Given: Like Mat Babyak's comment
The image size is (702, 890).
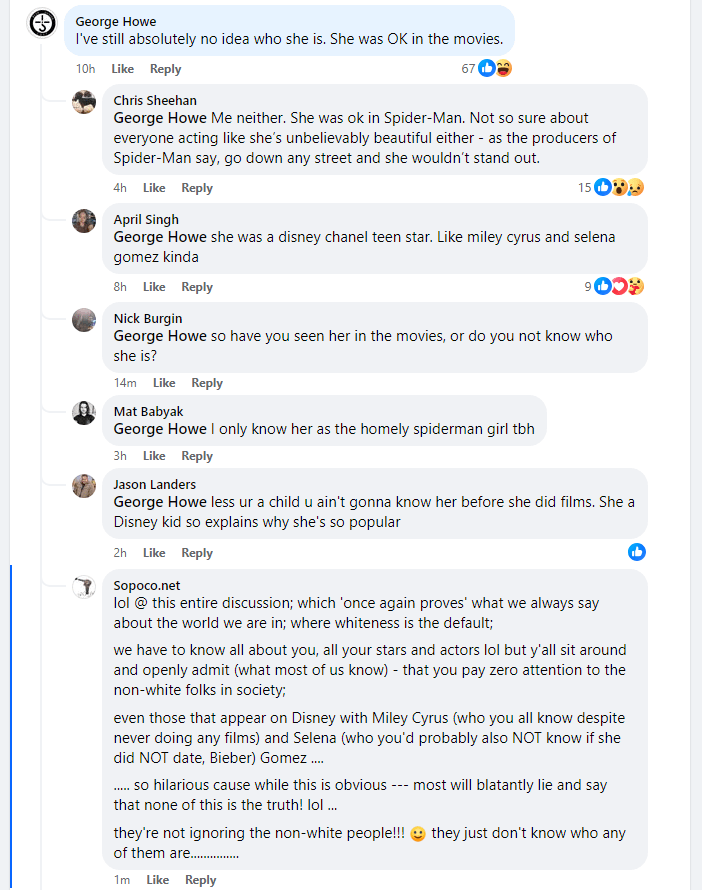Looking at the screenshot, I should point(154,456).
